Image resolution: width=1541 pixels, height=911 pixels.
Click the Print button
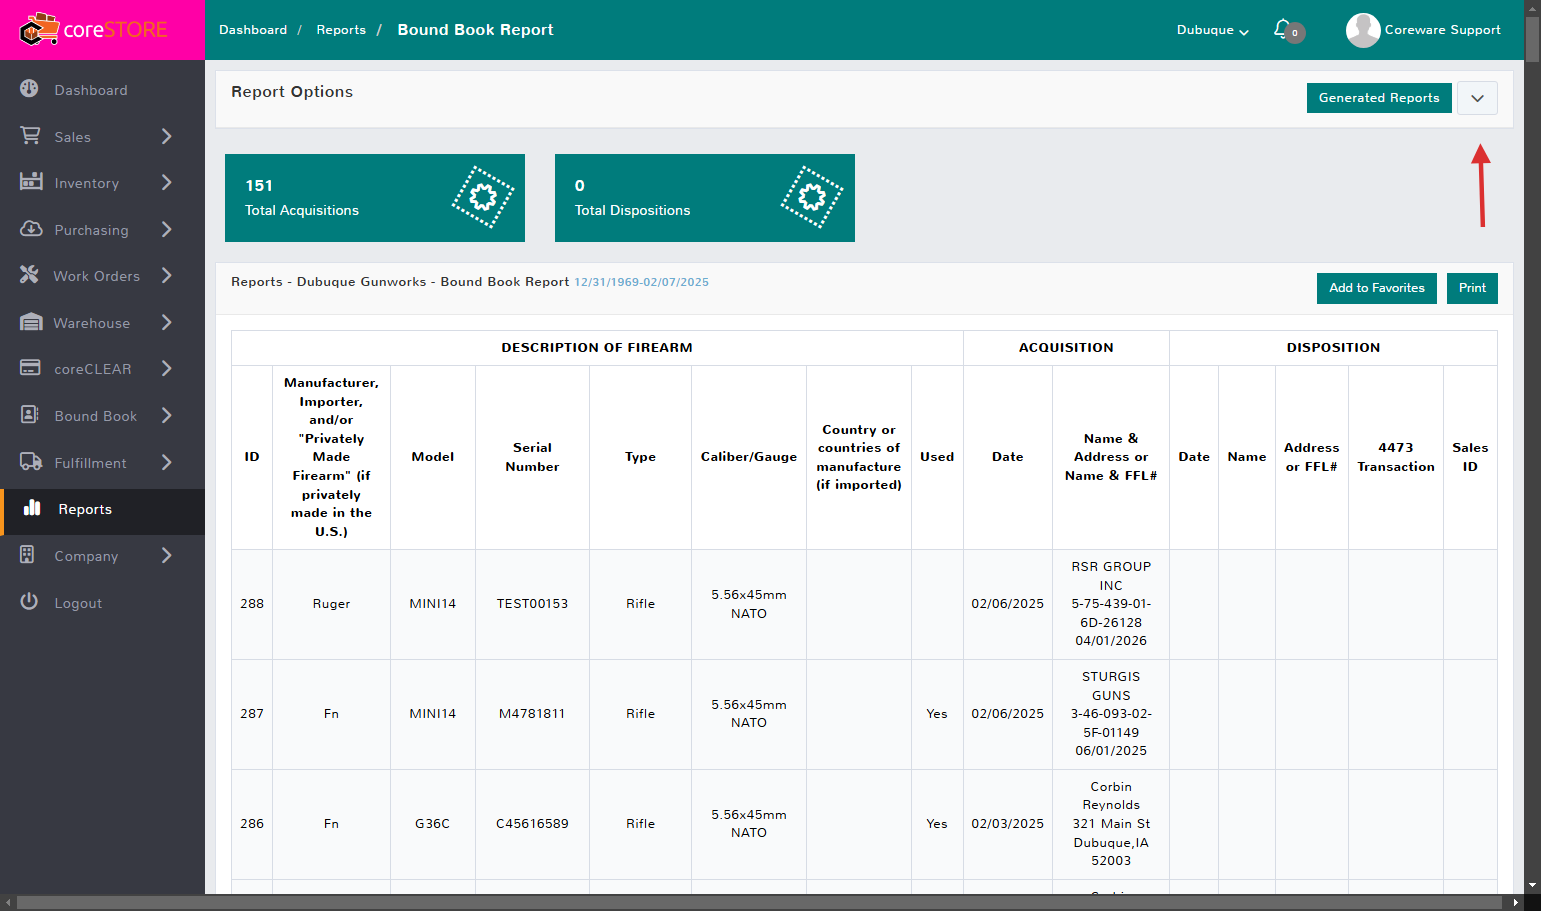coord(1472,288)
